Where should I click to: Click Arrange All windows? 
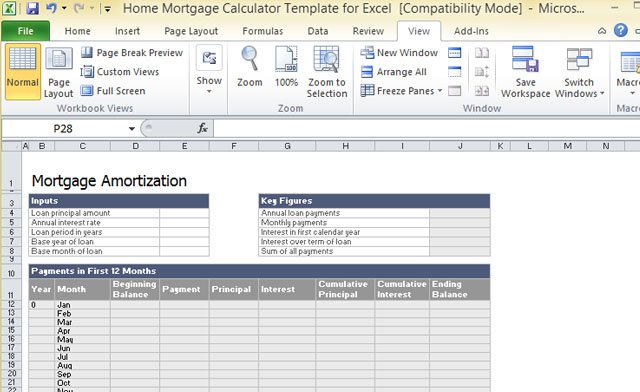click(x=393, y=72)
